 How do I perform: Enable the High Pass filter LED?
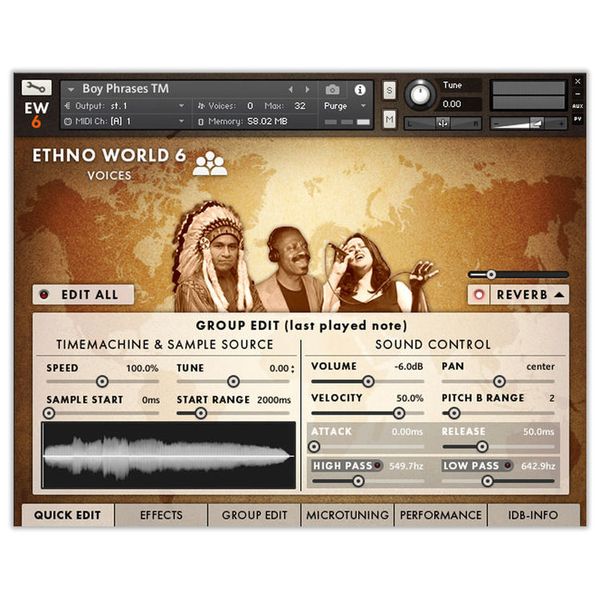[x=377, y=465]
